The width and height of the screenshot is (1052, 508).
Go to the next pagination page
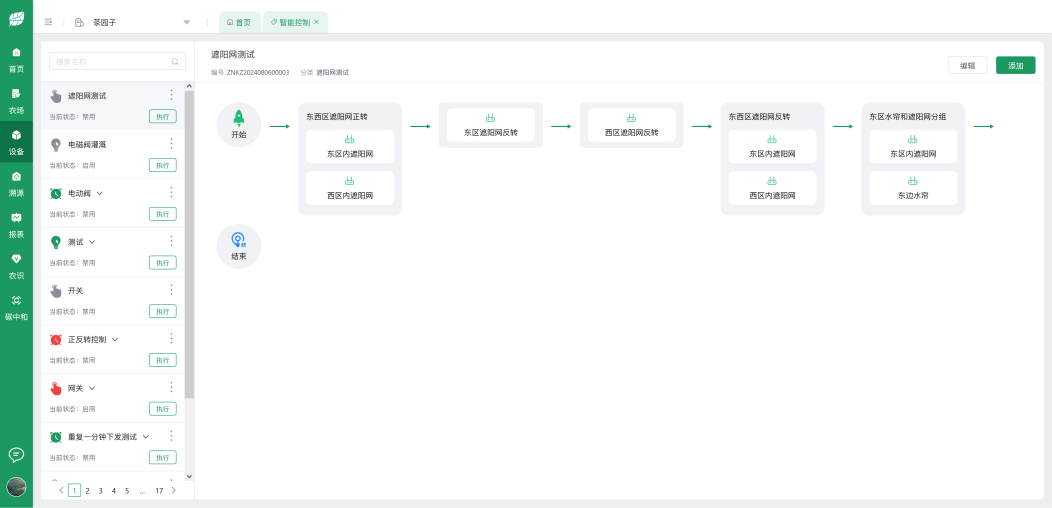point(174,491)
